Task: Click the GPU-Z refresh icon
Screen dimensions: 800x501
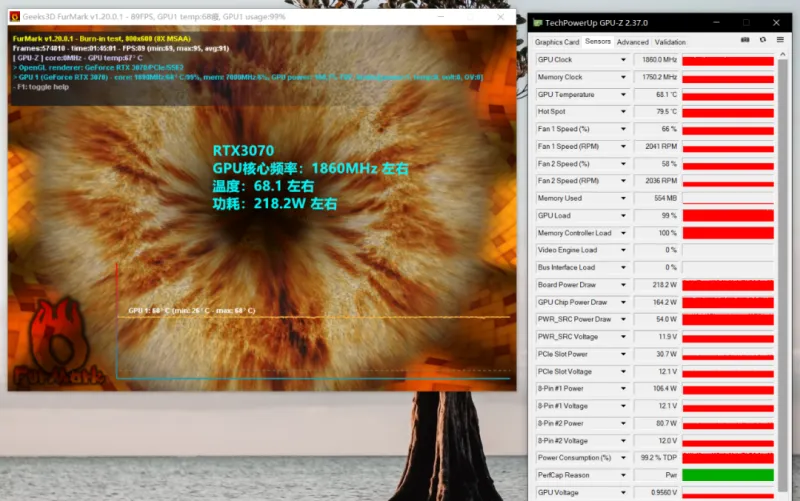Action: pyautogui.click(x=763, y=40)
